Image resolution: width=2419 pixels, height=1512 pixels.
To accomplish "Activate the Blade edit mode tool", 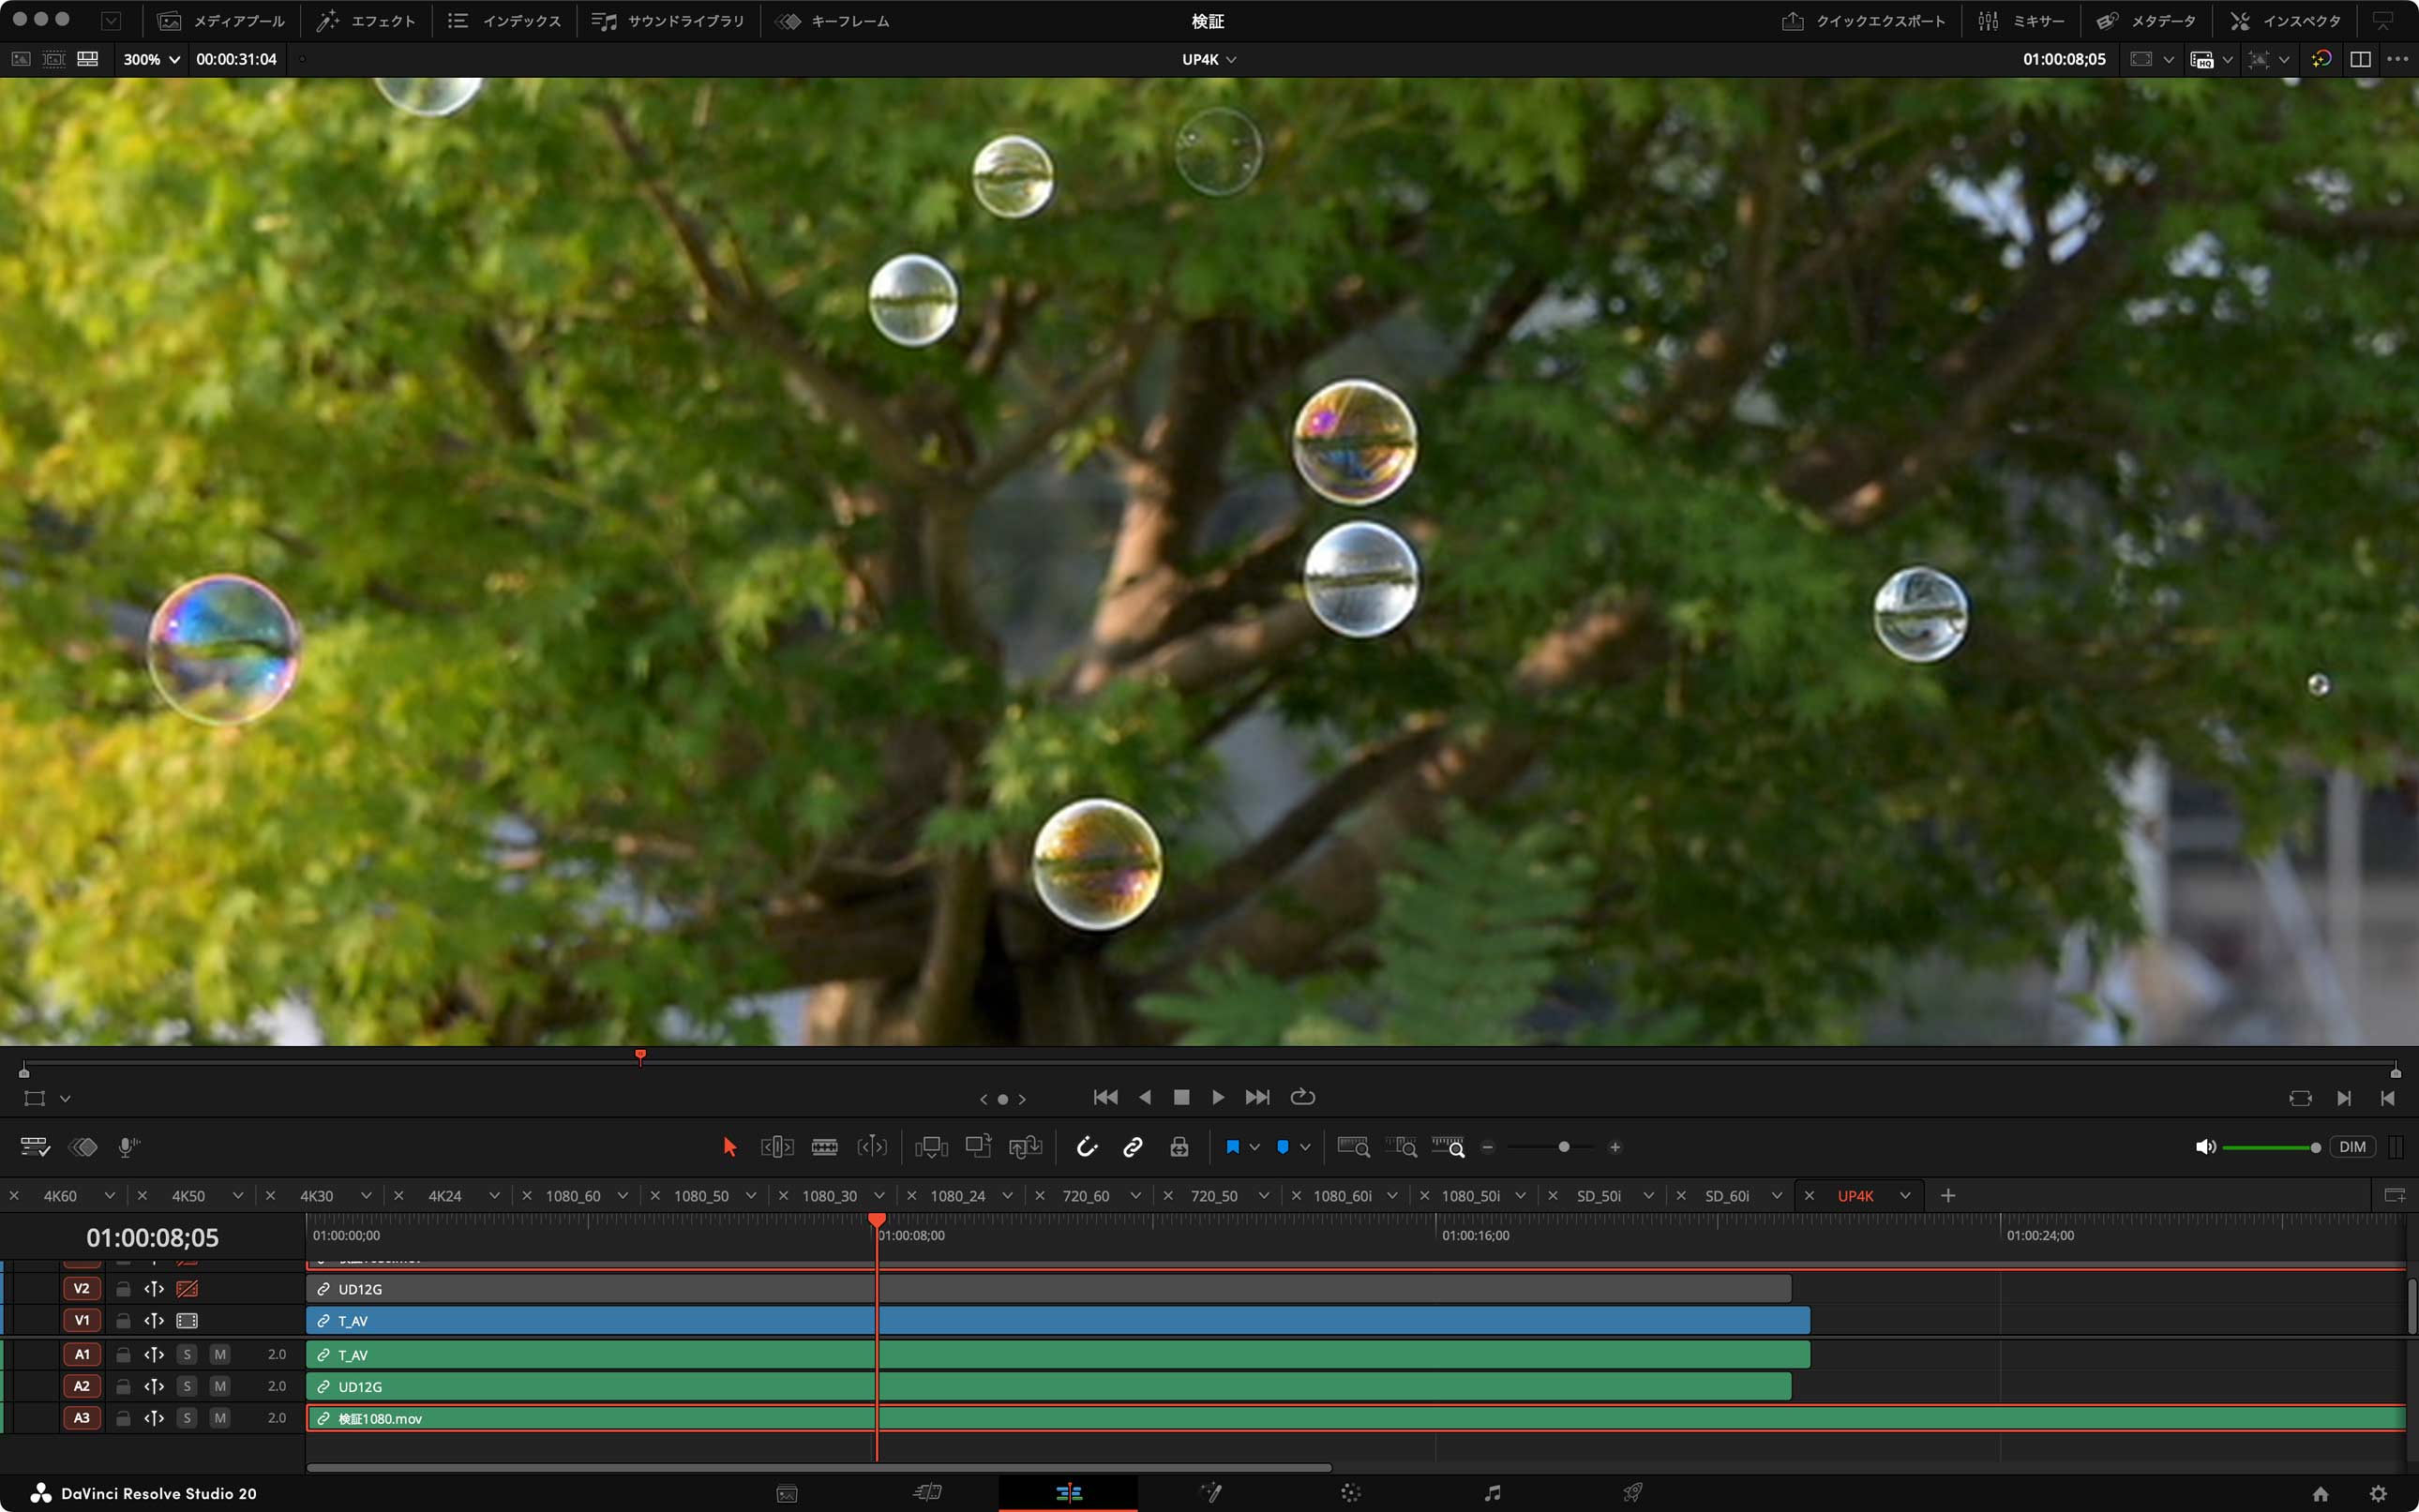I will pos(824,1147).
